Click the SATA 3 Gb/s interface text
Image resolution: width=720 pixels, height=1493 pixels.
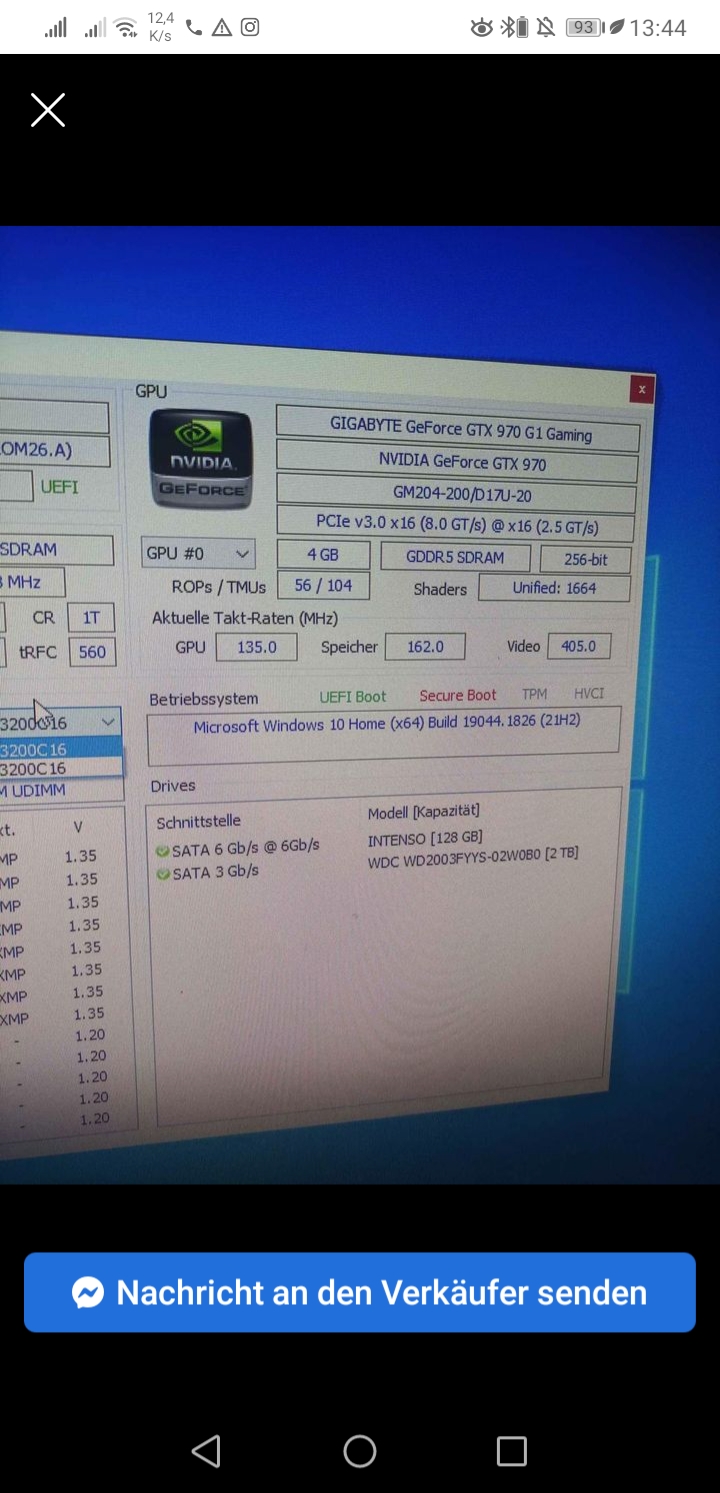pos(215,873)
